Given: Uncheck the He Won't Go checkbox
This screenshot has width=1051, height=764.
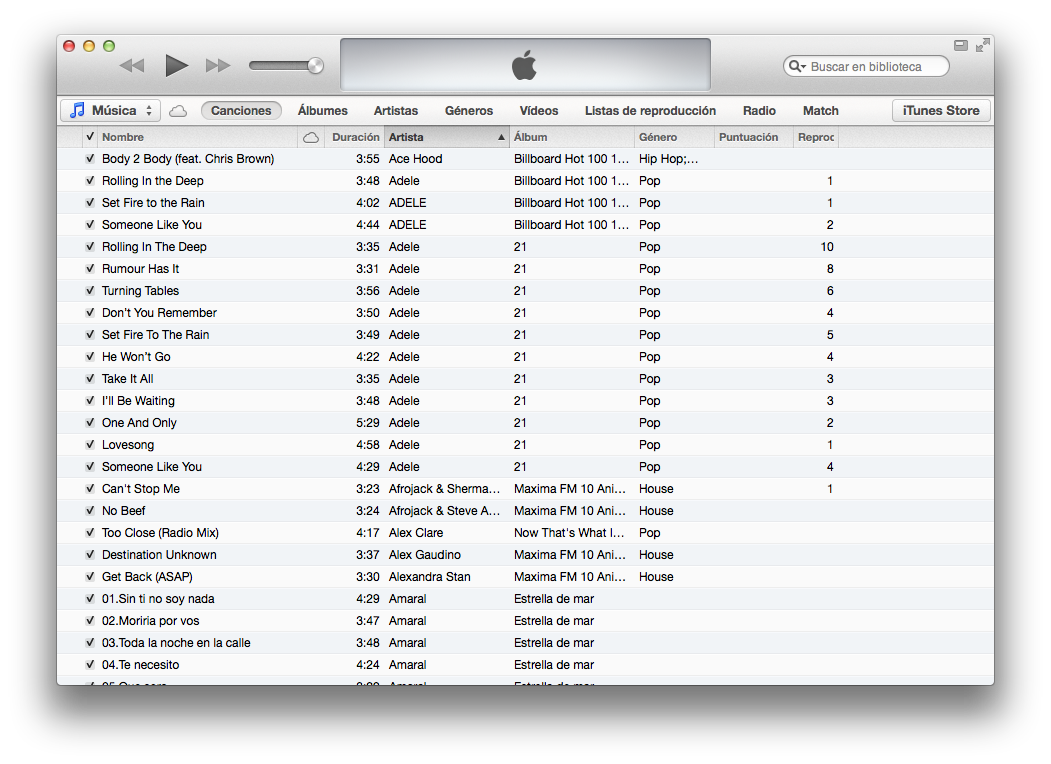Looking at the screenshot, I should pyautogui.click(x=90, y=357).
